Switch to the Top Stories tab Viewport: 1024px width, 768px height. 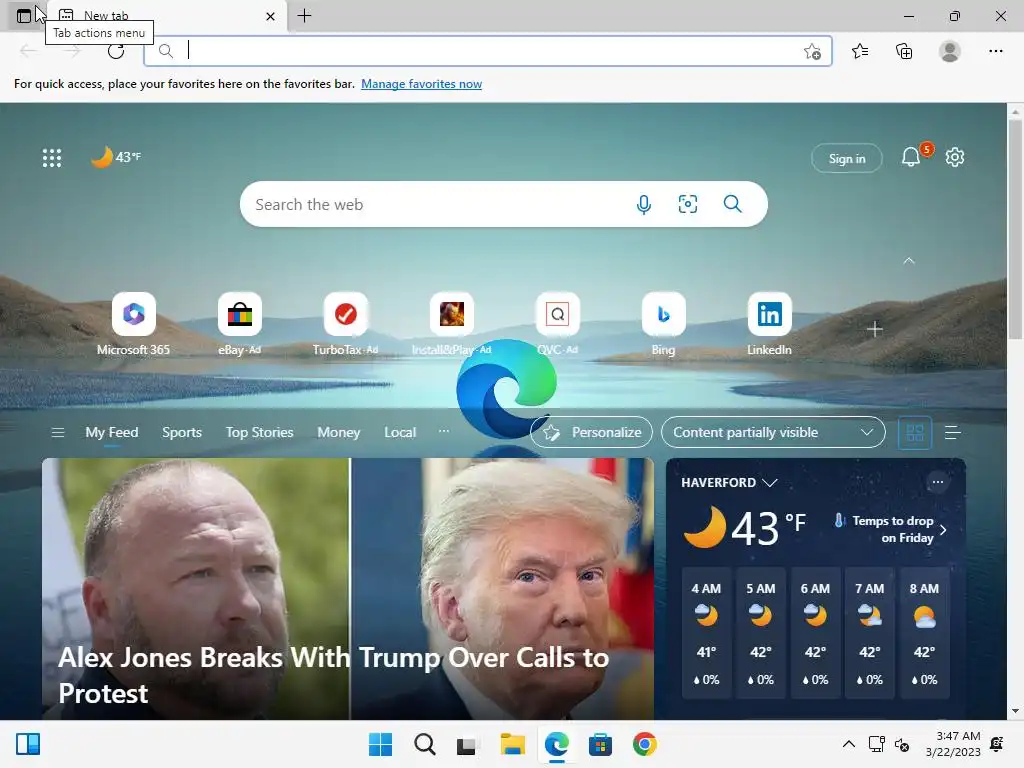point(259,432)
